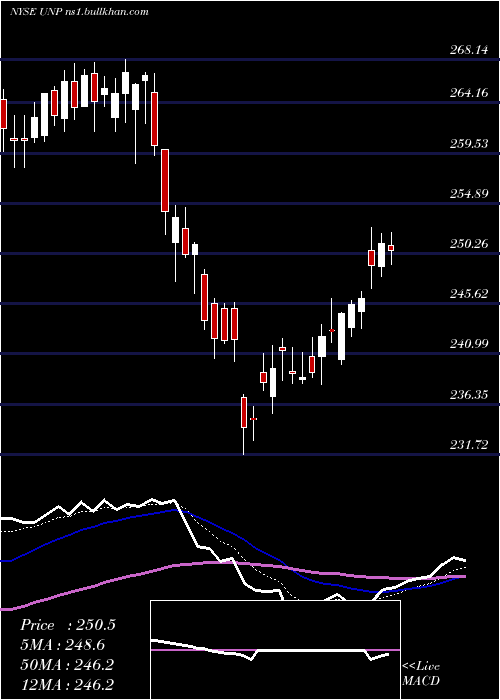Click the NYSE UNP ns1.bullkhan.com header text
Image resolution: width=500 pixels, height=700 pixels.
tap(79, 12)
